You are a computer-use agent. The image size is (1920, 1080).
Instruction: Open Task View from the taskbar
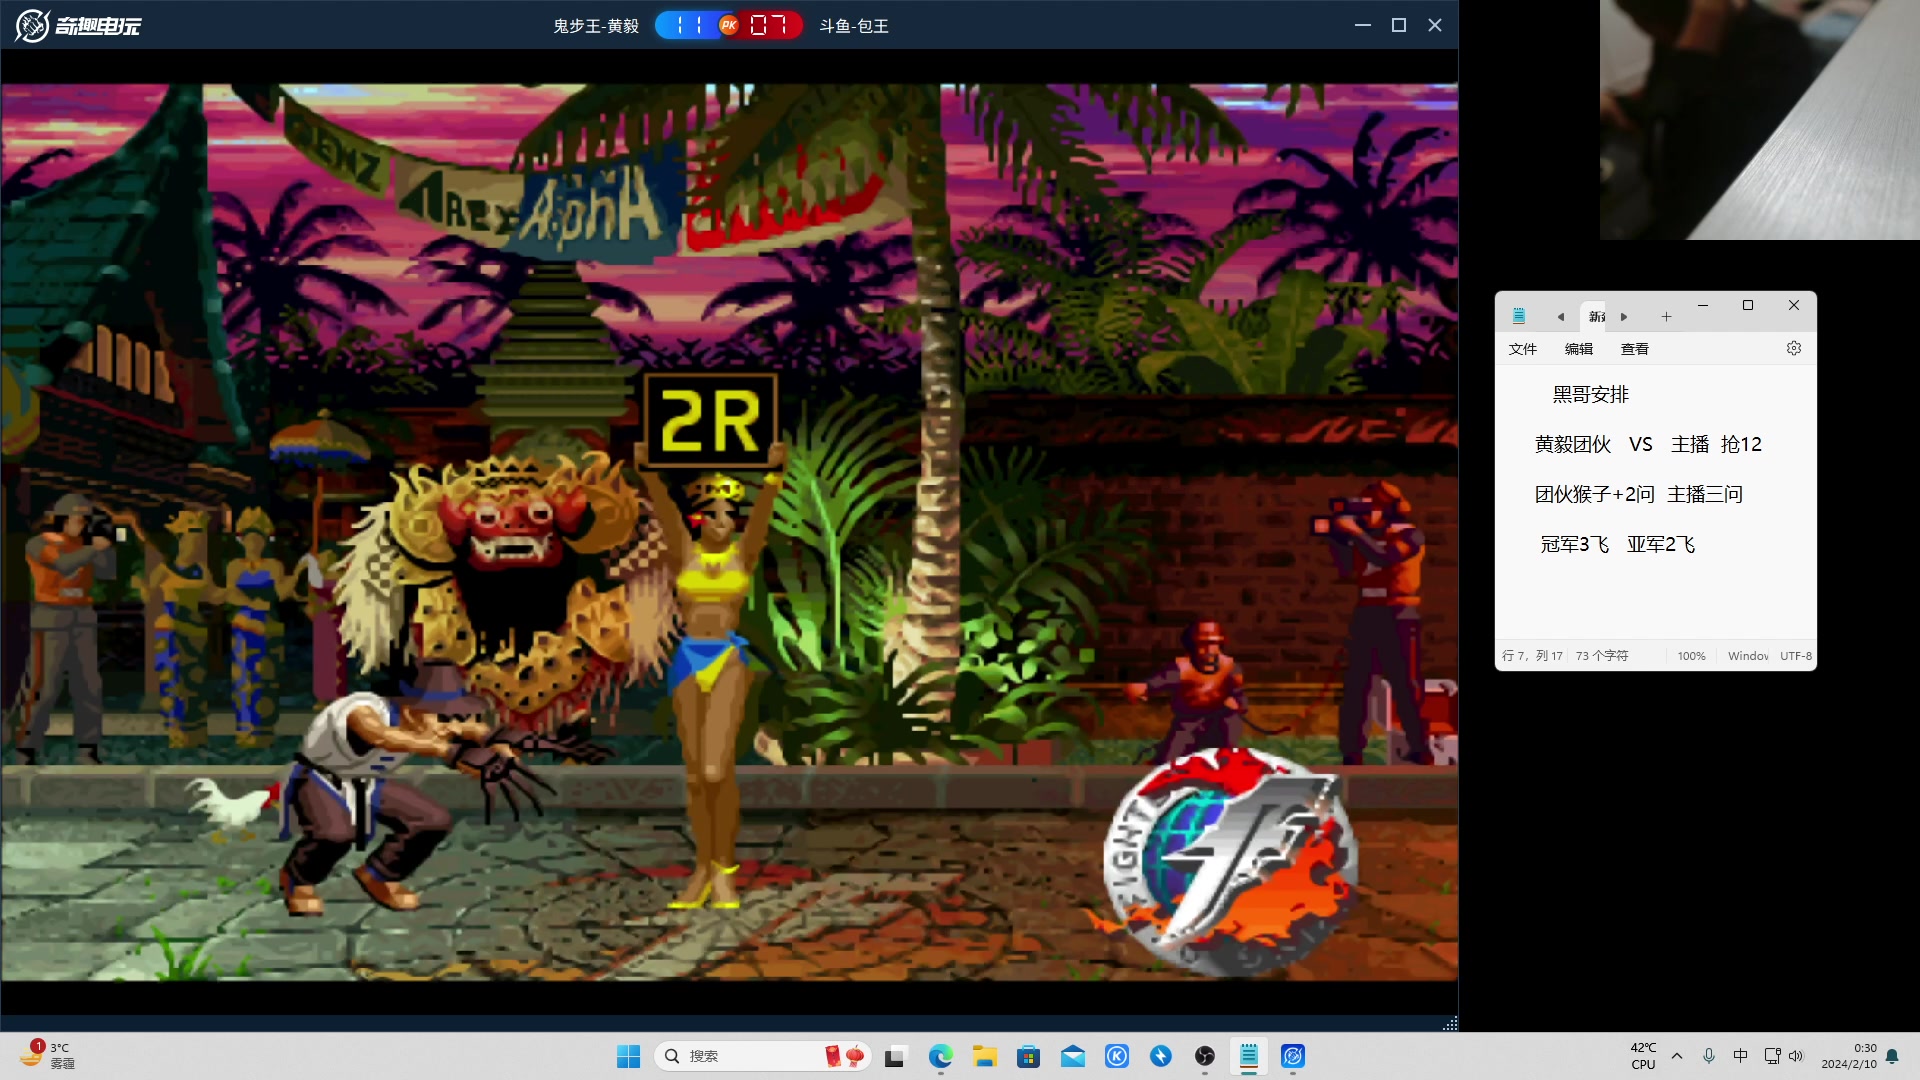896,1056
